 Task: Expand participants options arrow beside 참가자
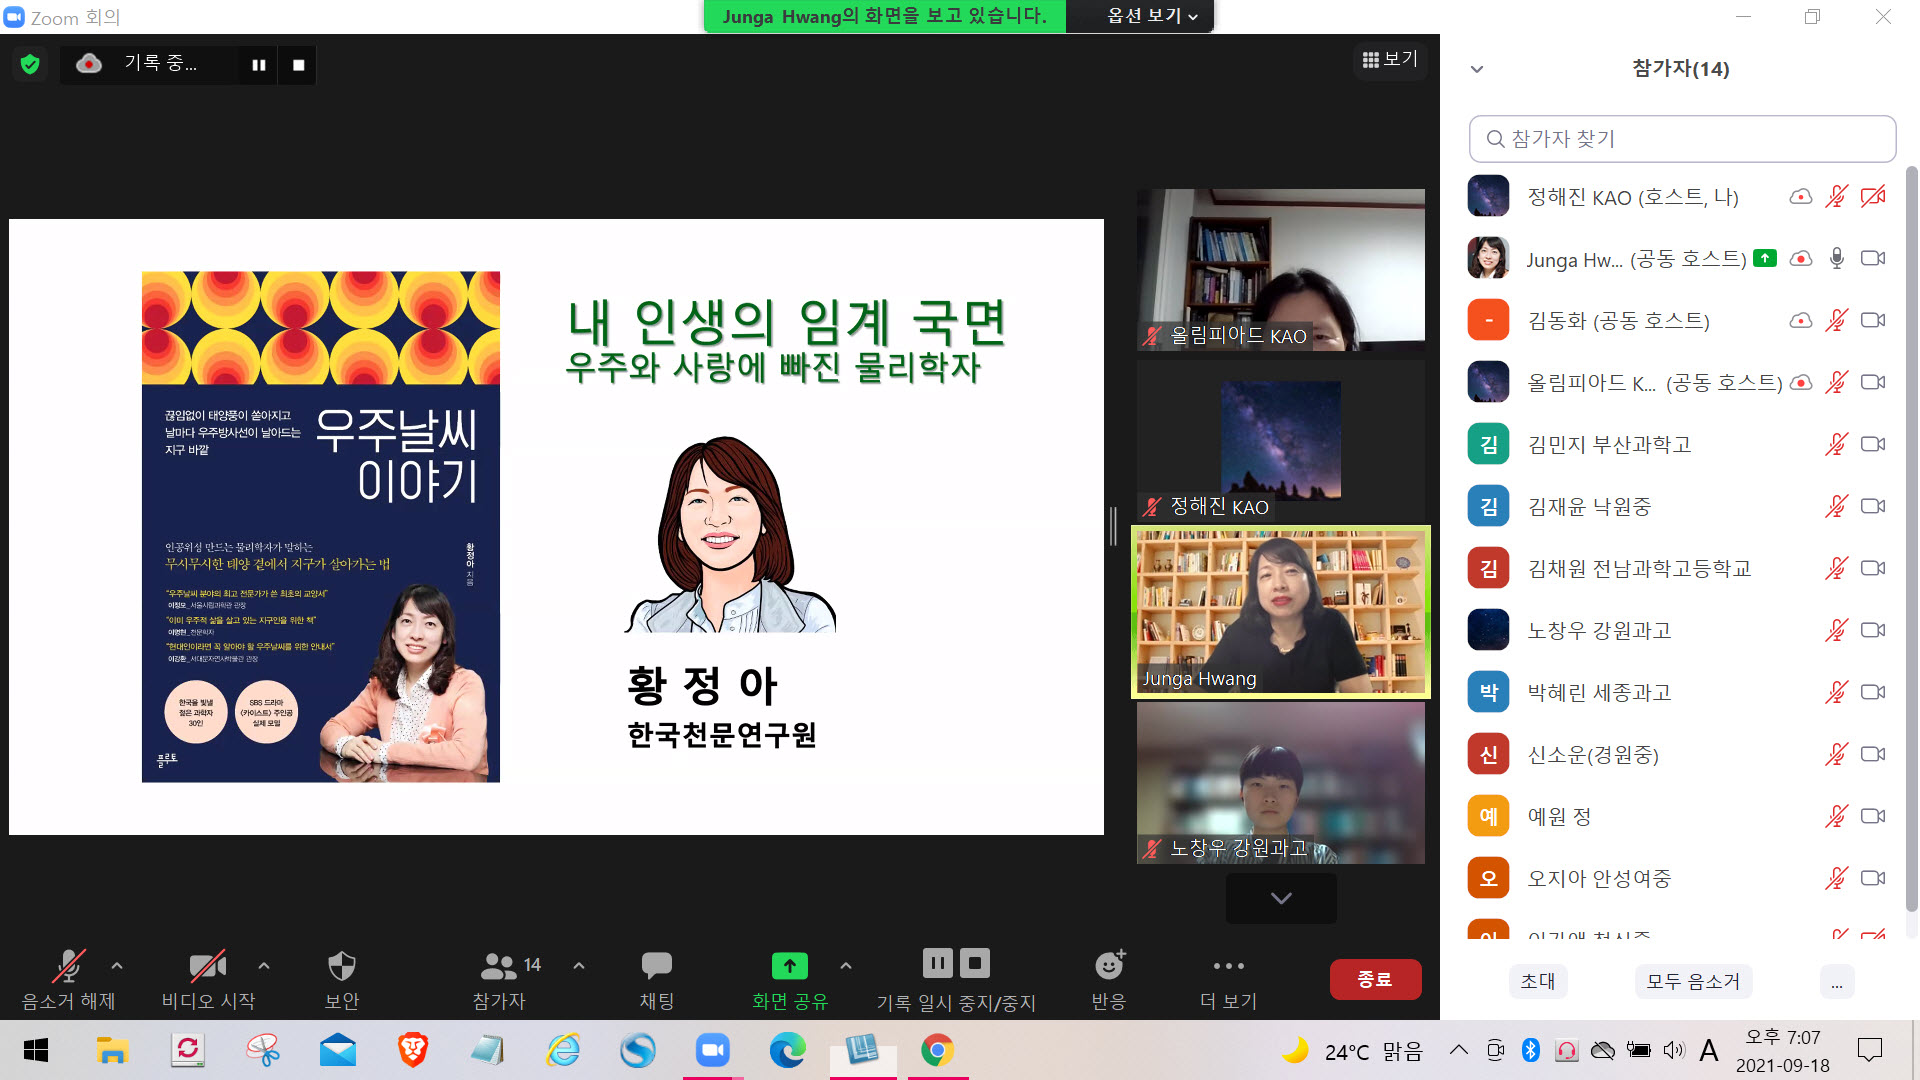(579, 966)
